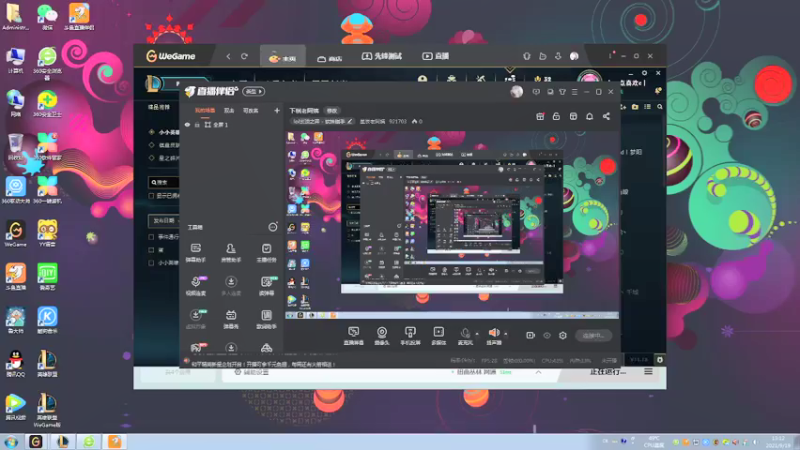This screenshot has height=450, width=800.
Task: Open WeGame's download manager arrow icon
Action: [558, 56]
